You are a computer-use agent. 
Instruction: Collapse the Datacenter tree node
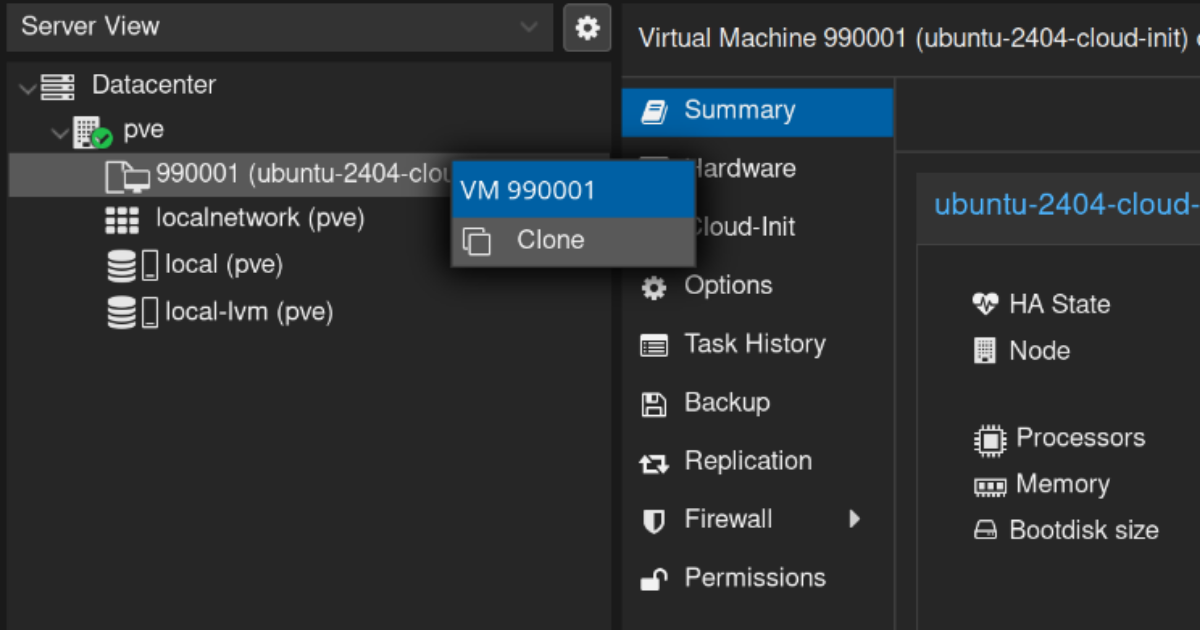27,85
